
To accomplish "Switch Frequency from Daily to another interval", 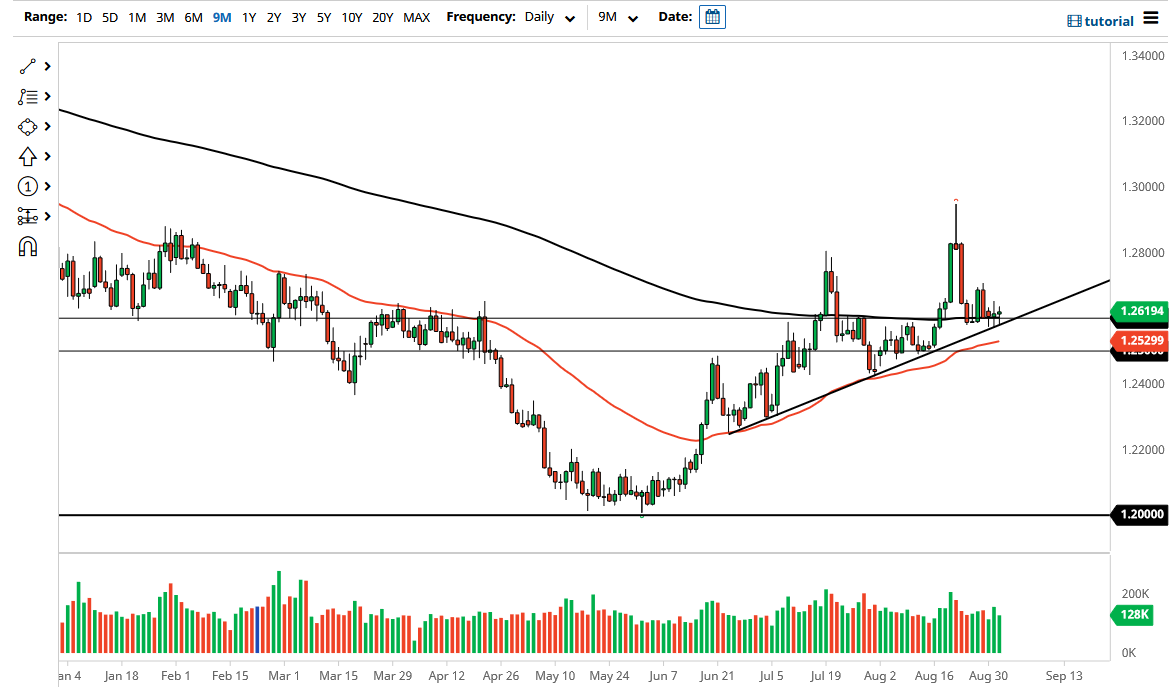I will (x=548, y=18).
